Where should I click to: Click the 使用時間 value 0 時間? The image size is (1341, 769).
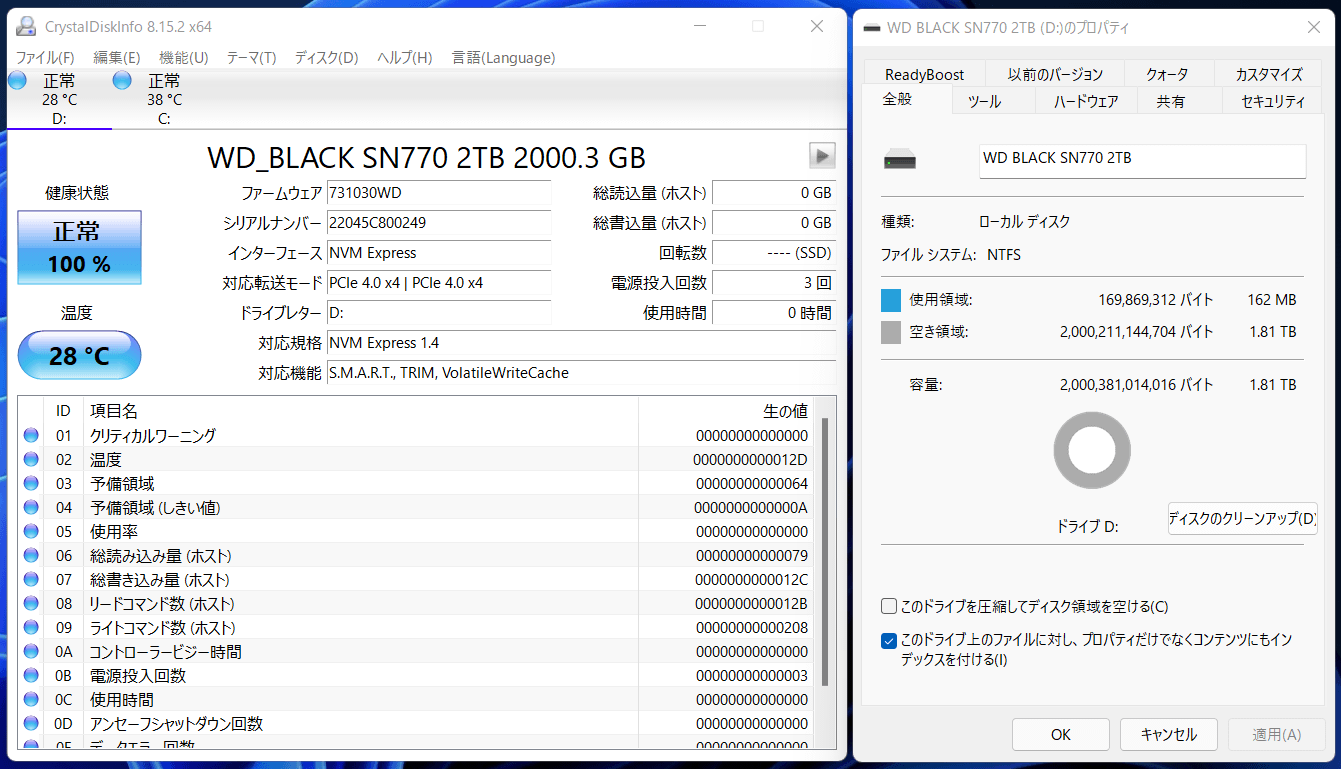pos(774,313)
